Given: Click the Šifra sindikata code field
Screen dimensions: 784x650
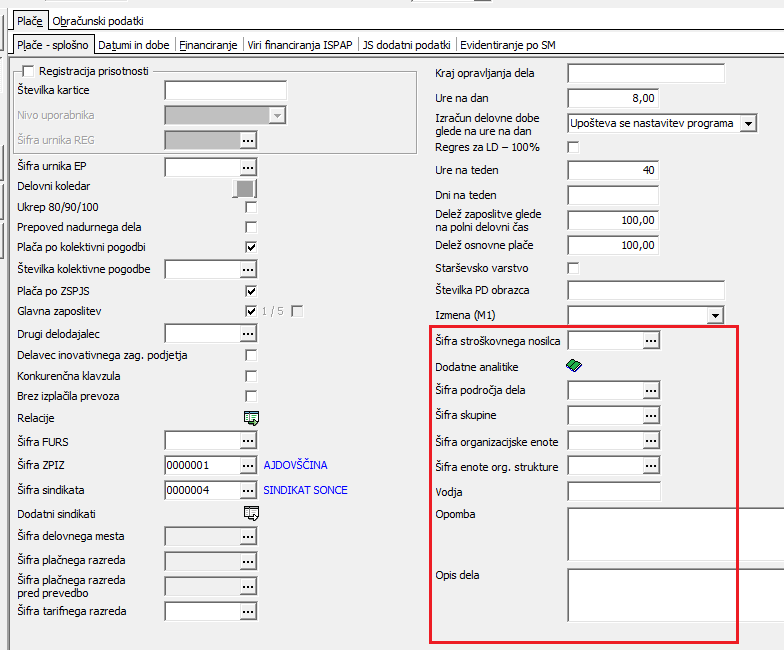Looking at the screenshot, I should click(x=202, y=490).
